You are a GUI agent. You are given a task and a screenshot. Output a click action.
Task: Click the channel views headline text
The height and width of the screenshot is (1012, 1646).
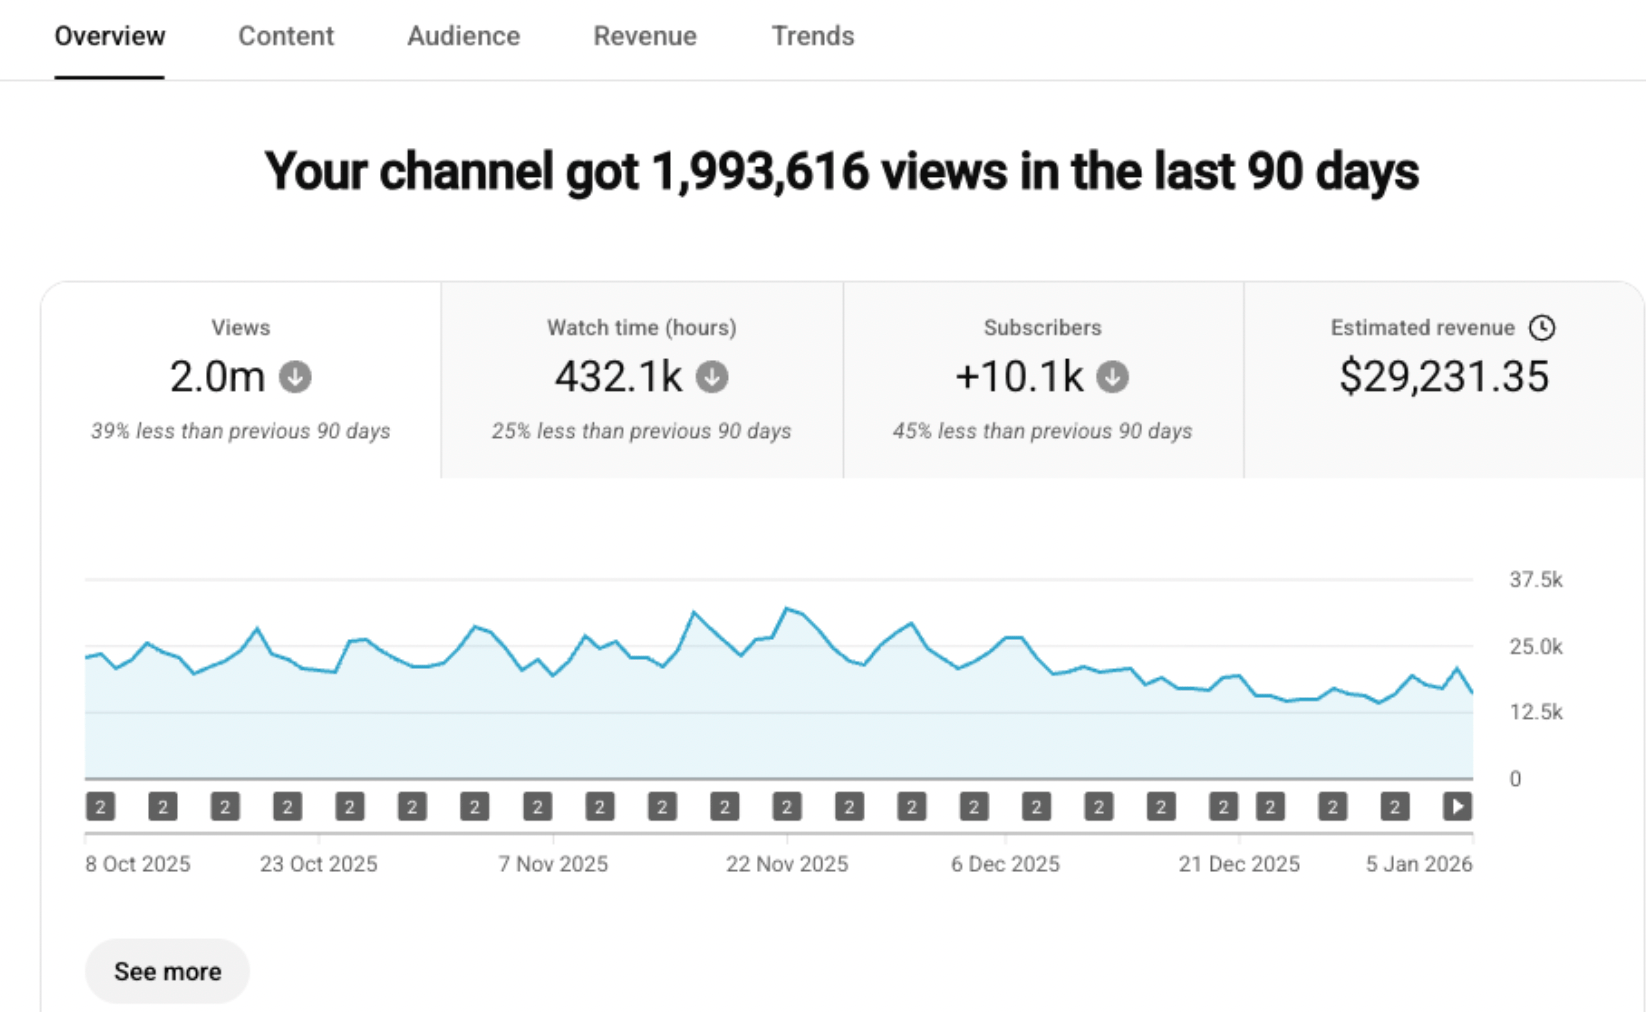point(842,171)
